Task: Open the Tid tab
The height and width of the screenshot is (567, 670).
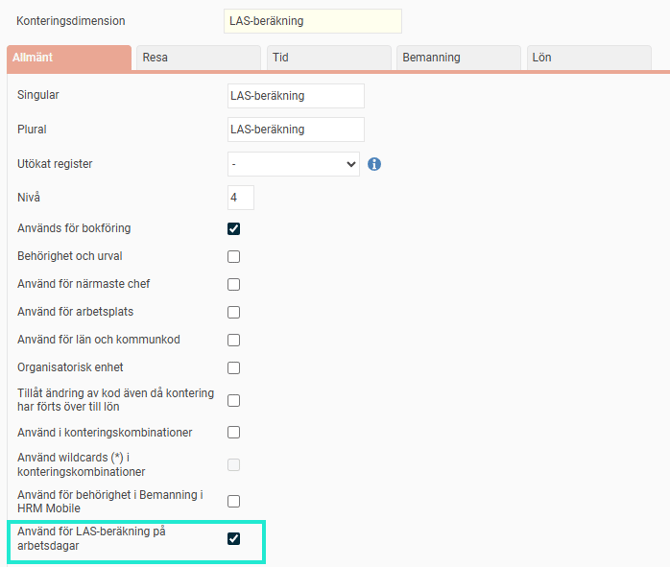Action: click(x=327, y=58)
